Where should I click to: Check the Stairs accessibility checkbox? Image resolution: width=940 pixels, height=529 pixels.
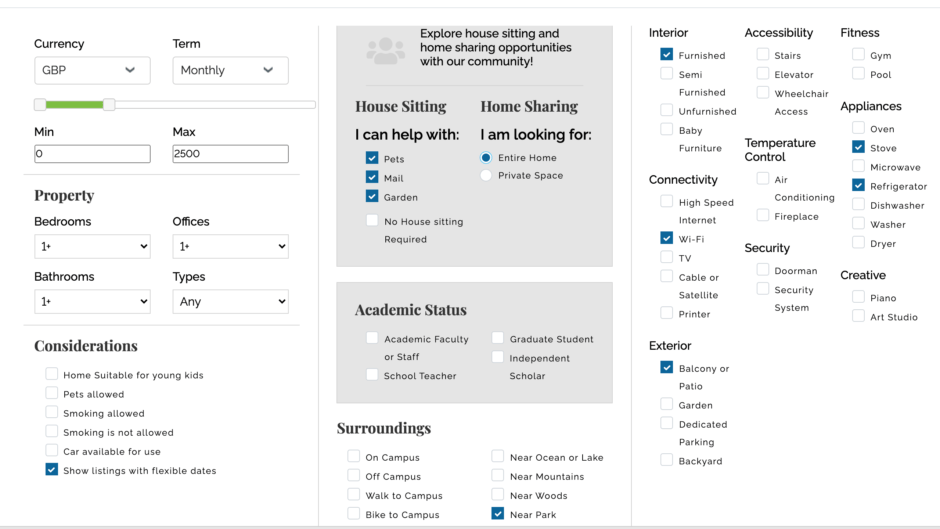click(763, 54)
